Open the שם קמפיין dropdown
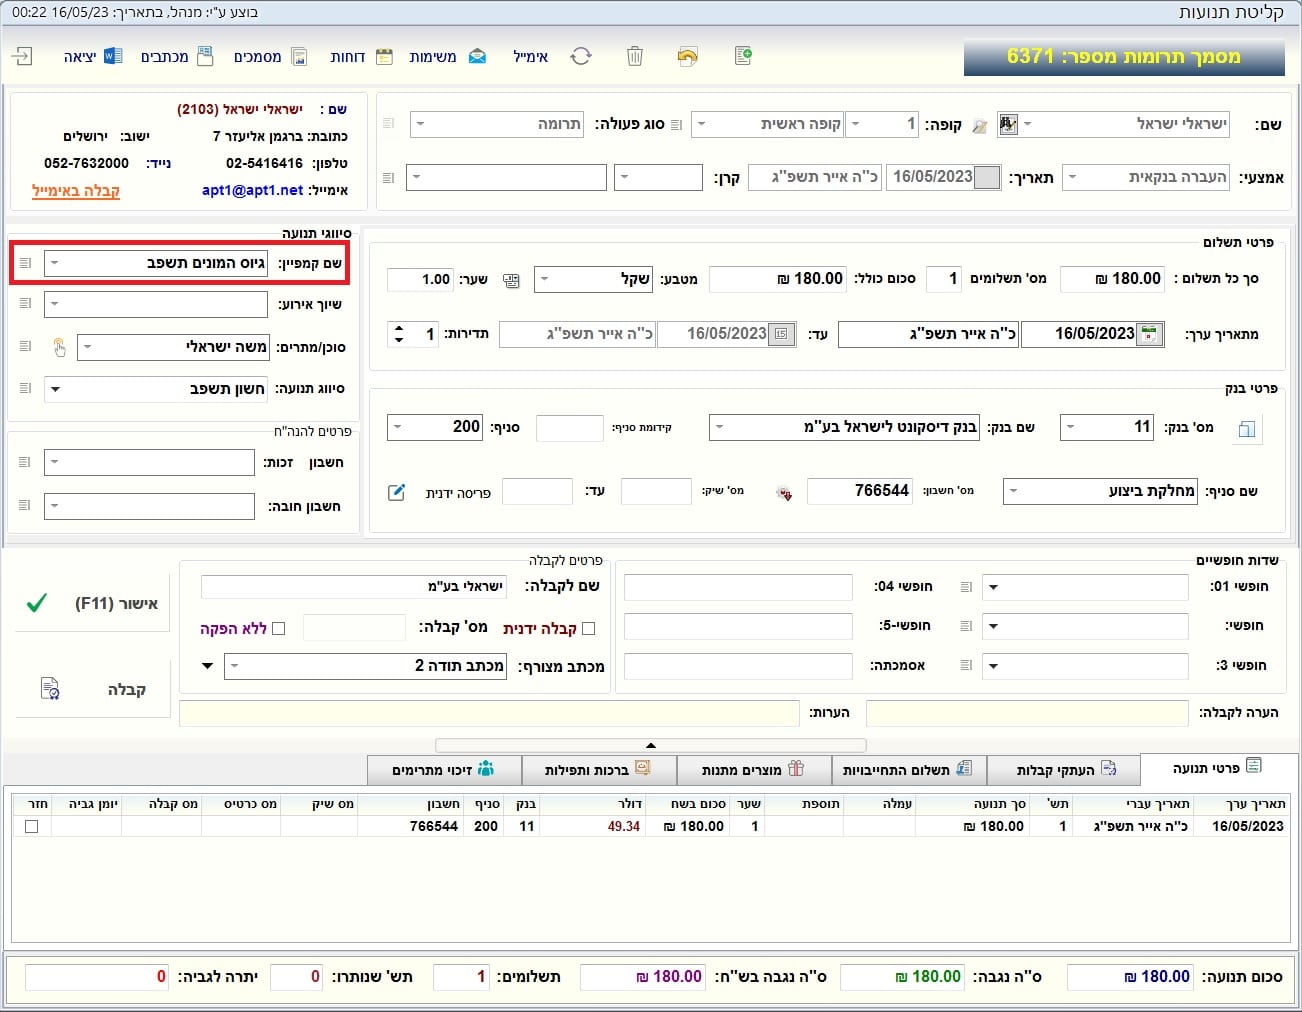Screen dimensions: 1302x1012 pyautogui.click(x=56, y=263)
